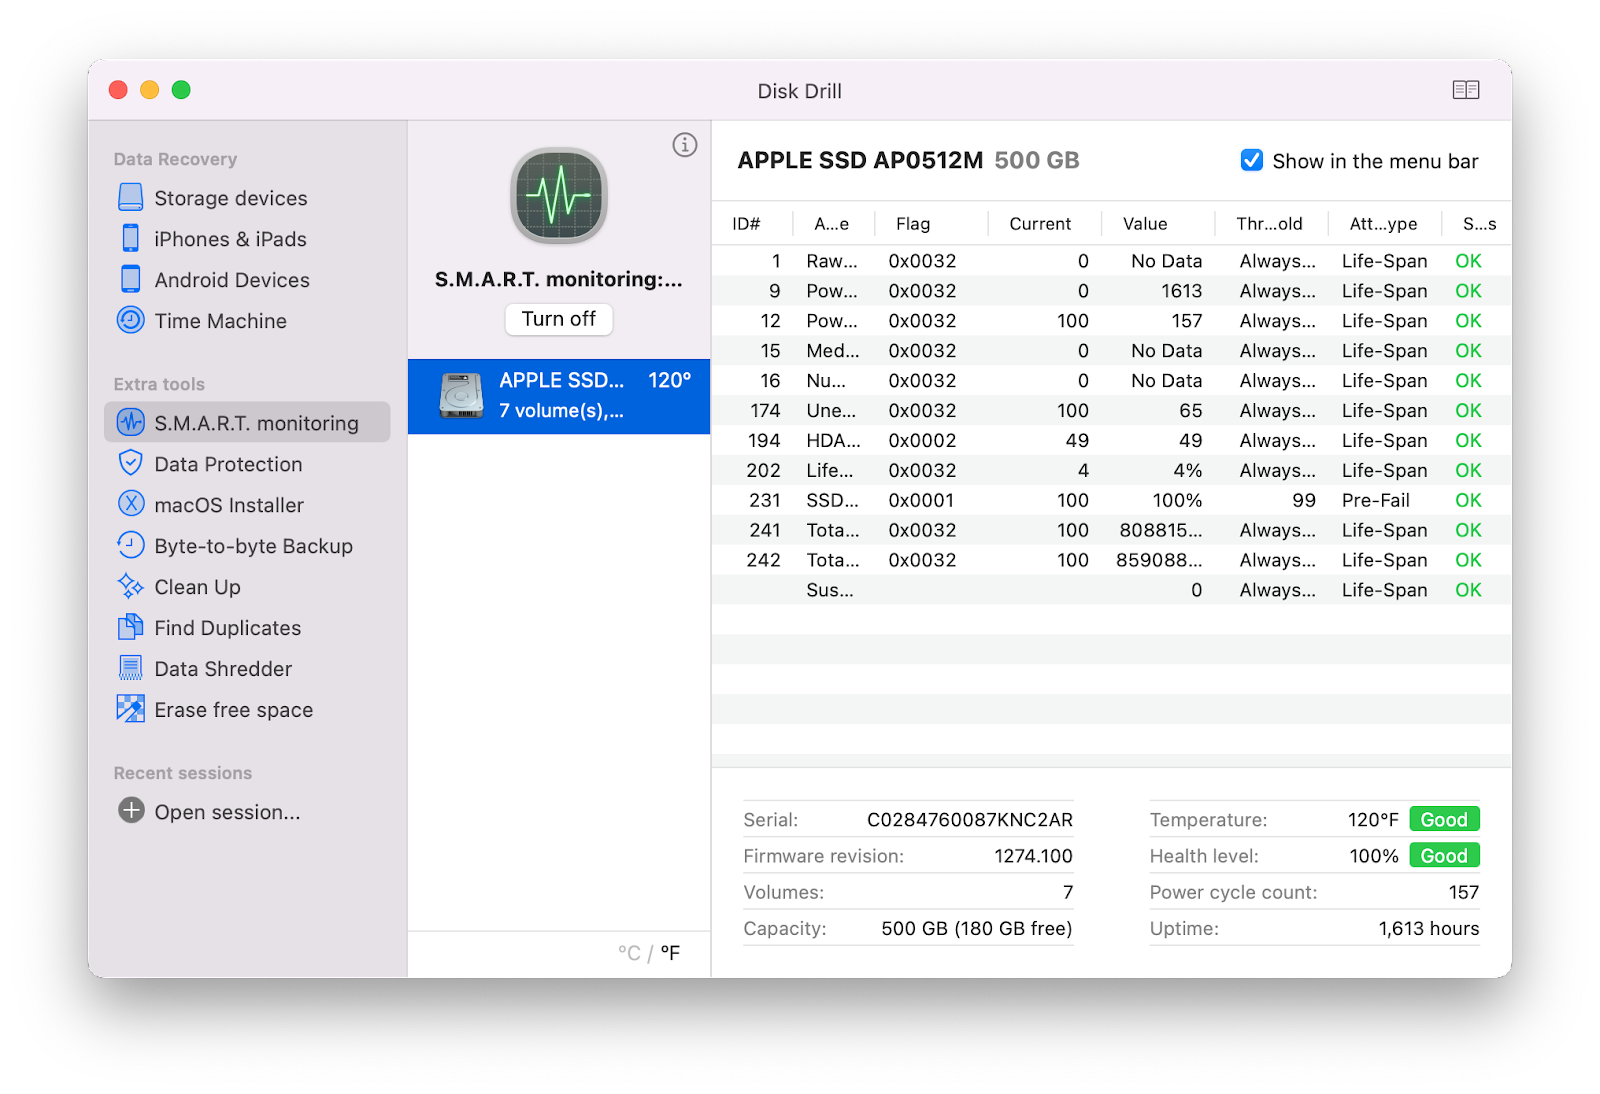1600x1094 pixels.
Task: Click the Good badge next to Health level
Action: tap(1444, 855)
